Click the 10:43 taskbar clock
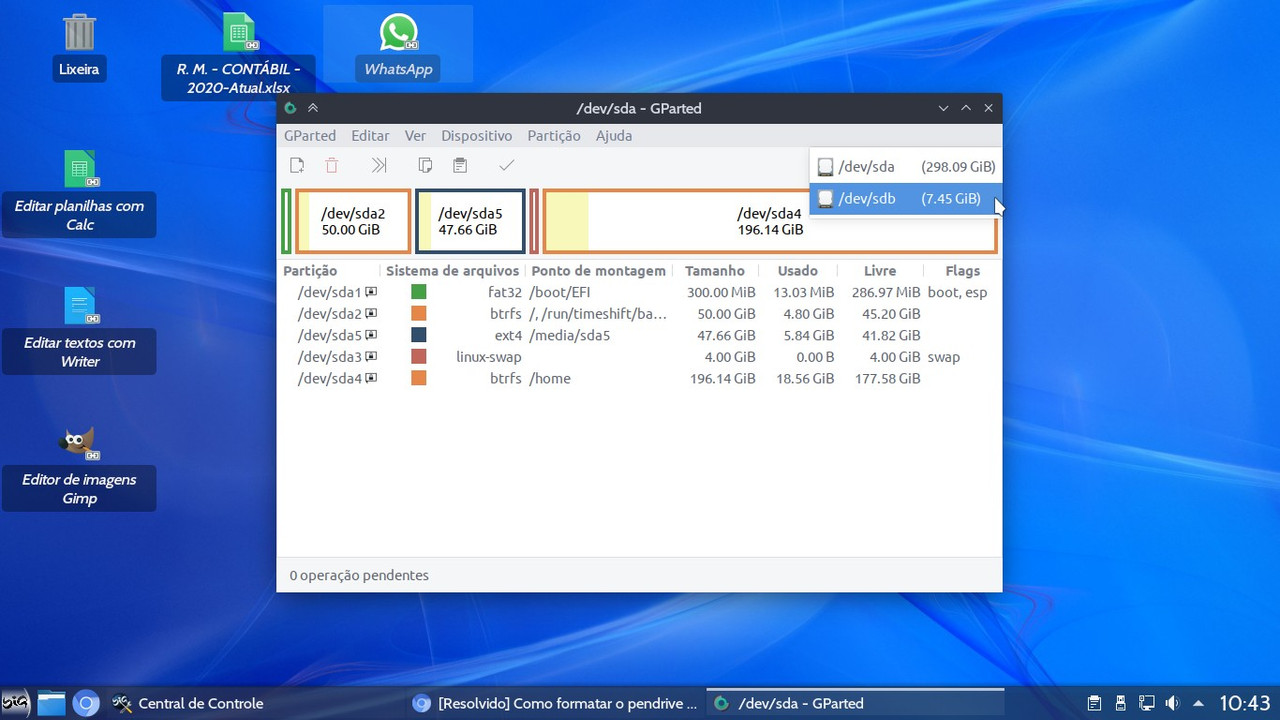 (x=1245, y=704)
